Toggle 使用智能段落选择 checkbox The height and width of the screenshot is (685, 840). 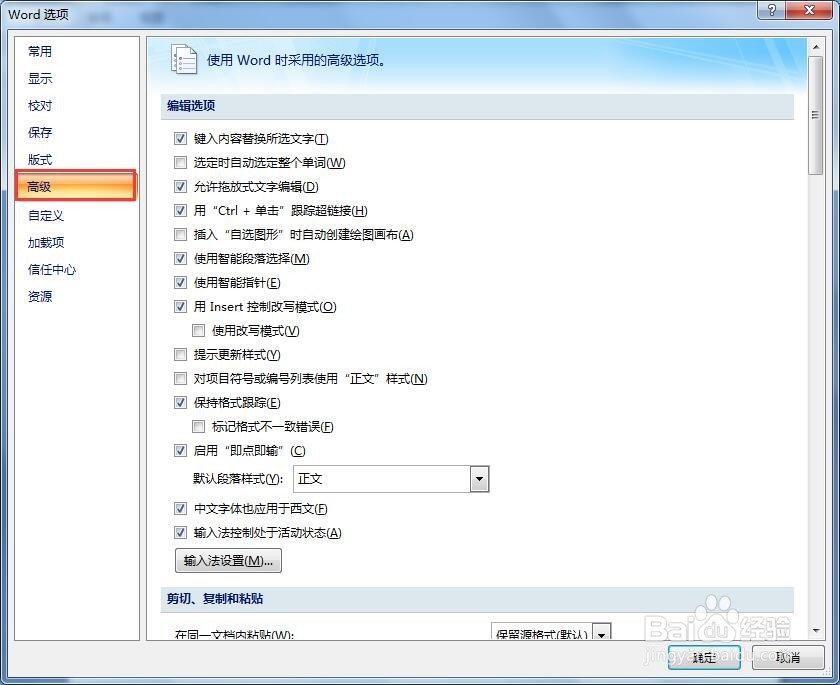tap(181, 259)
